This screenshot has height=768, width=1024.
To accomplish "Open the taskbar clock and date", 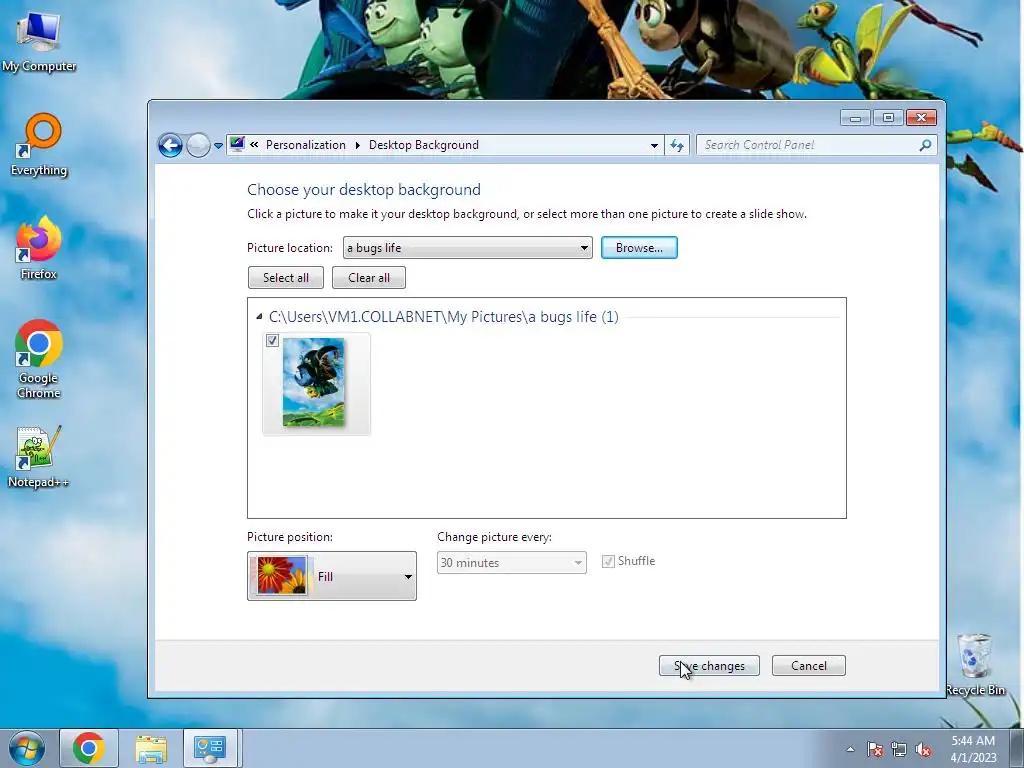I will (x=973, y=748).
